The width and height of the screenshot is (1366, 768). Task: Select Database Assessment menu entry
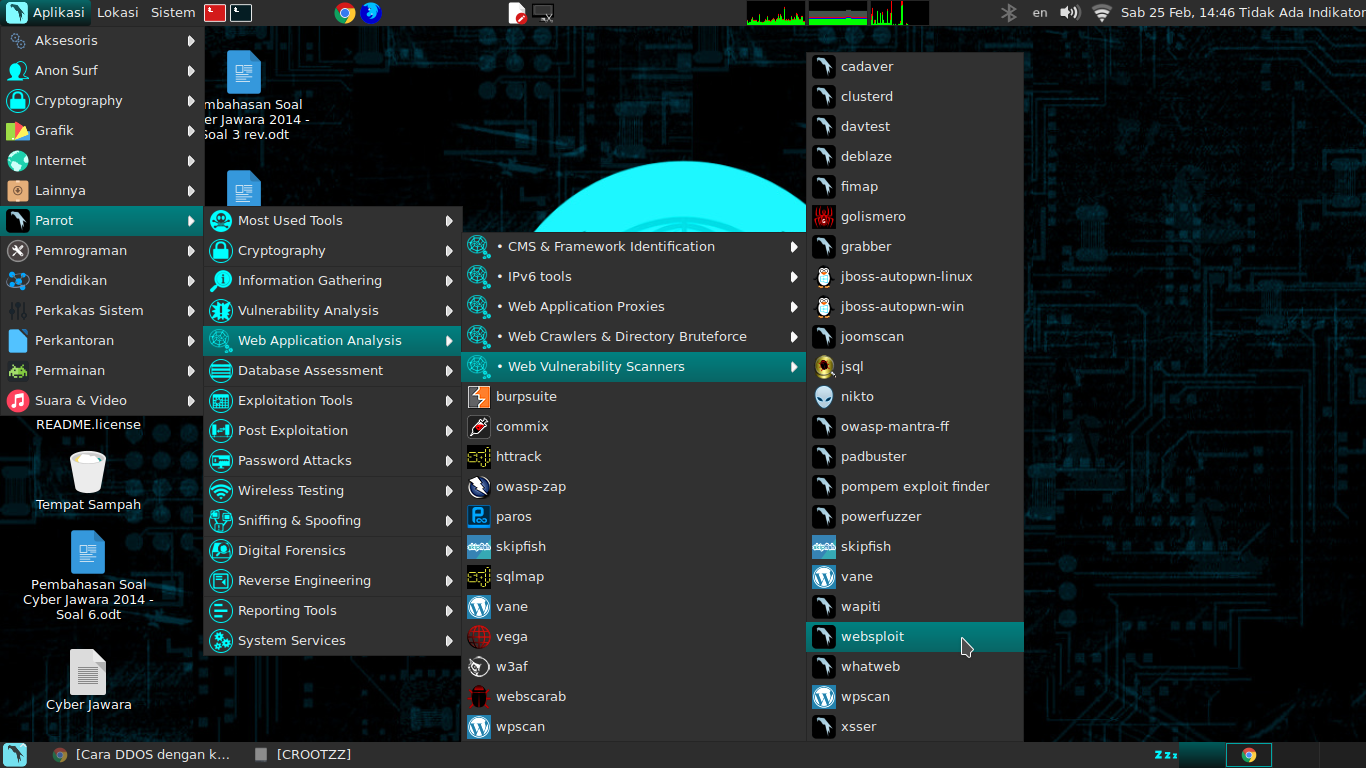point(332,371)
